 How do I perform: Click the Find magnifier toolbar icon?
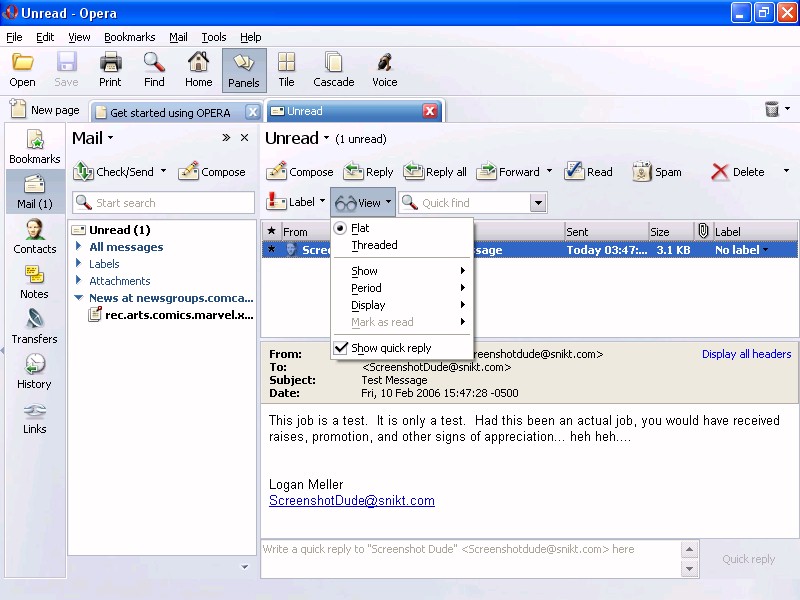154,70
